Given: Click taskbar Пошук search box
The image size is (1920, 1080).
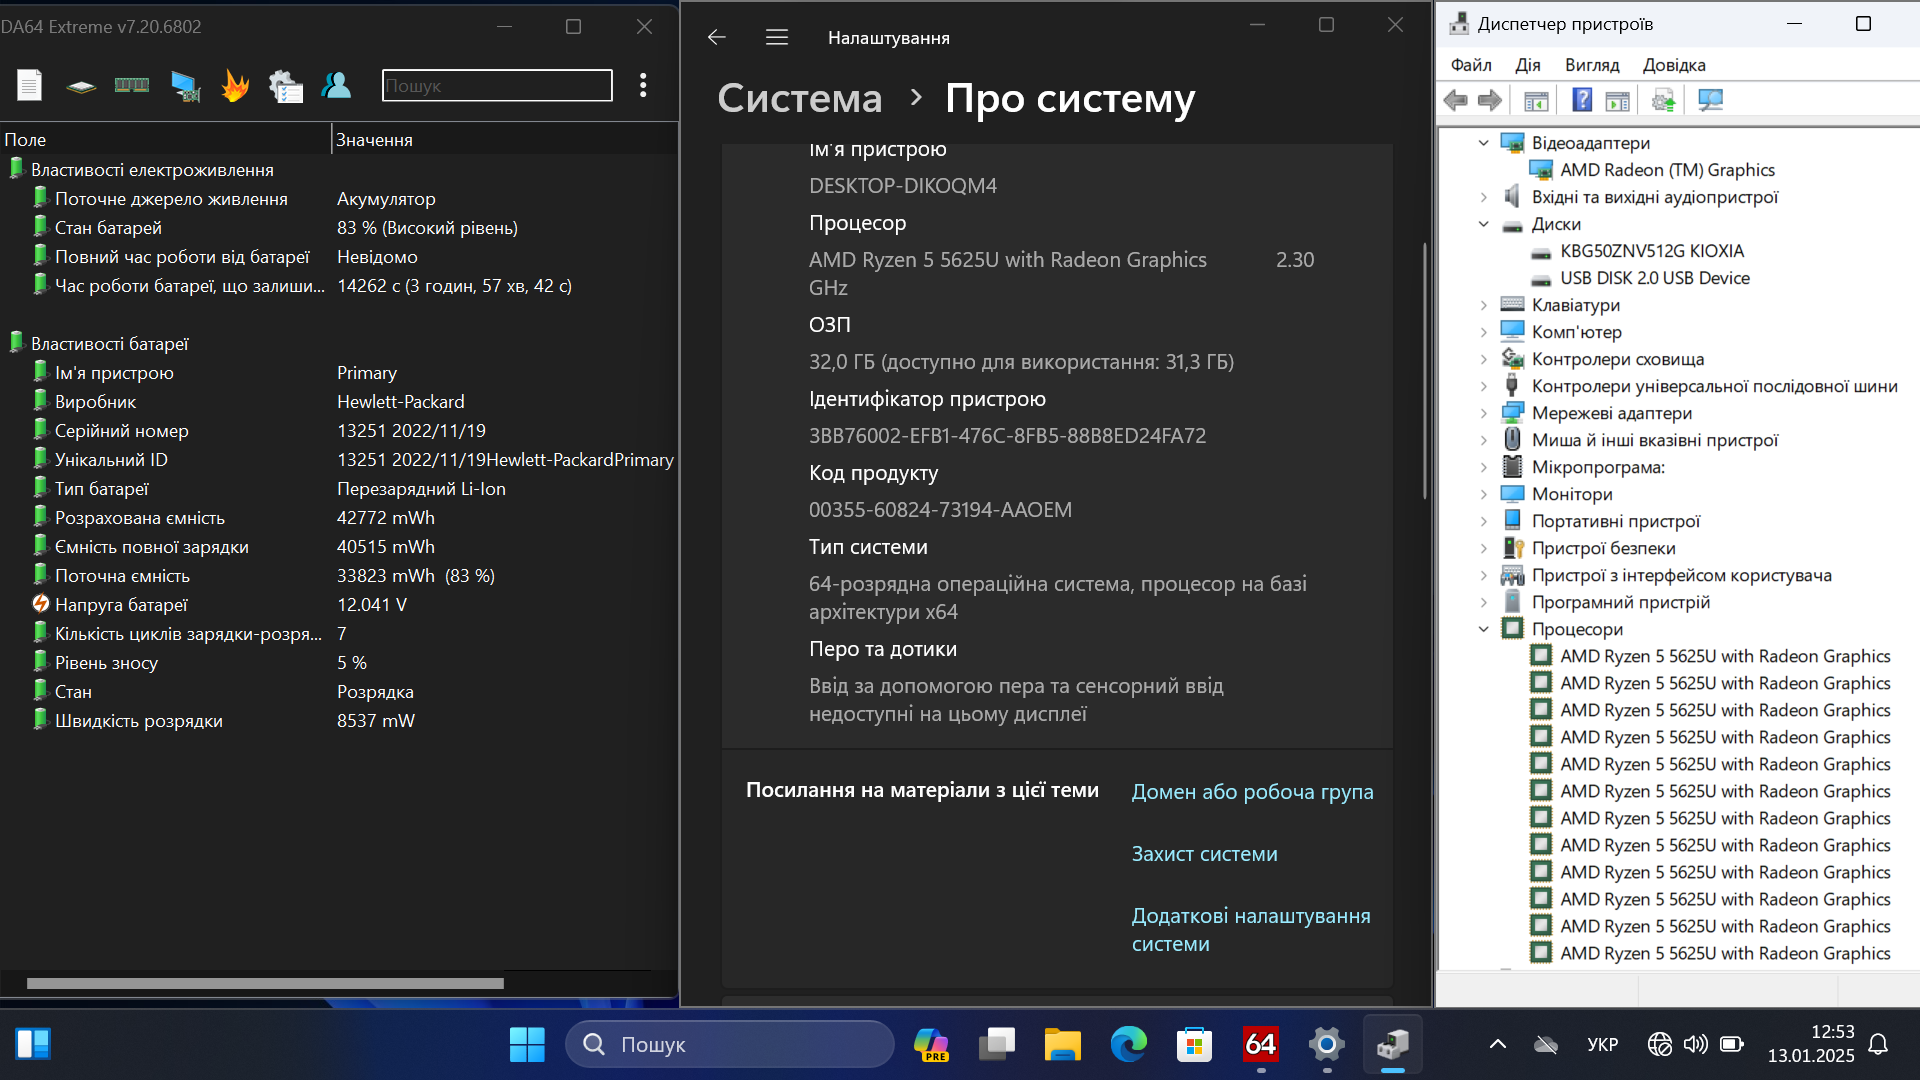Looking at the screenshot, I should (x=730, y=1045).
